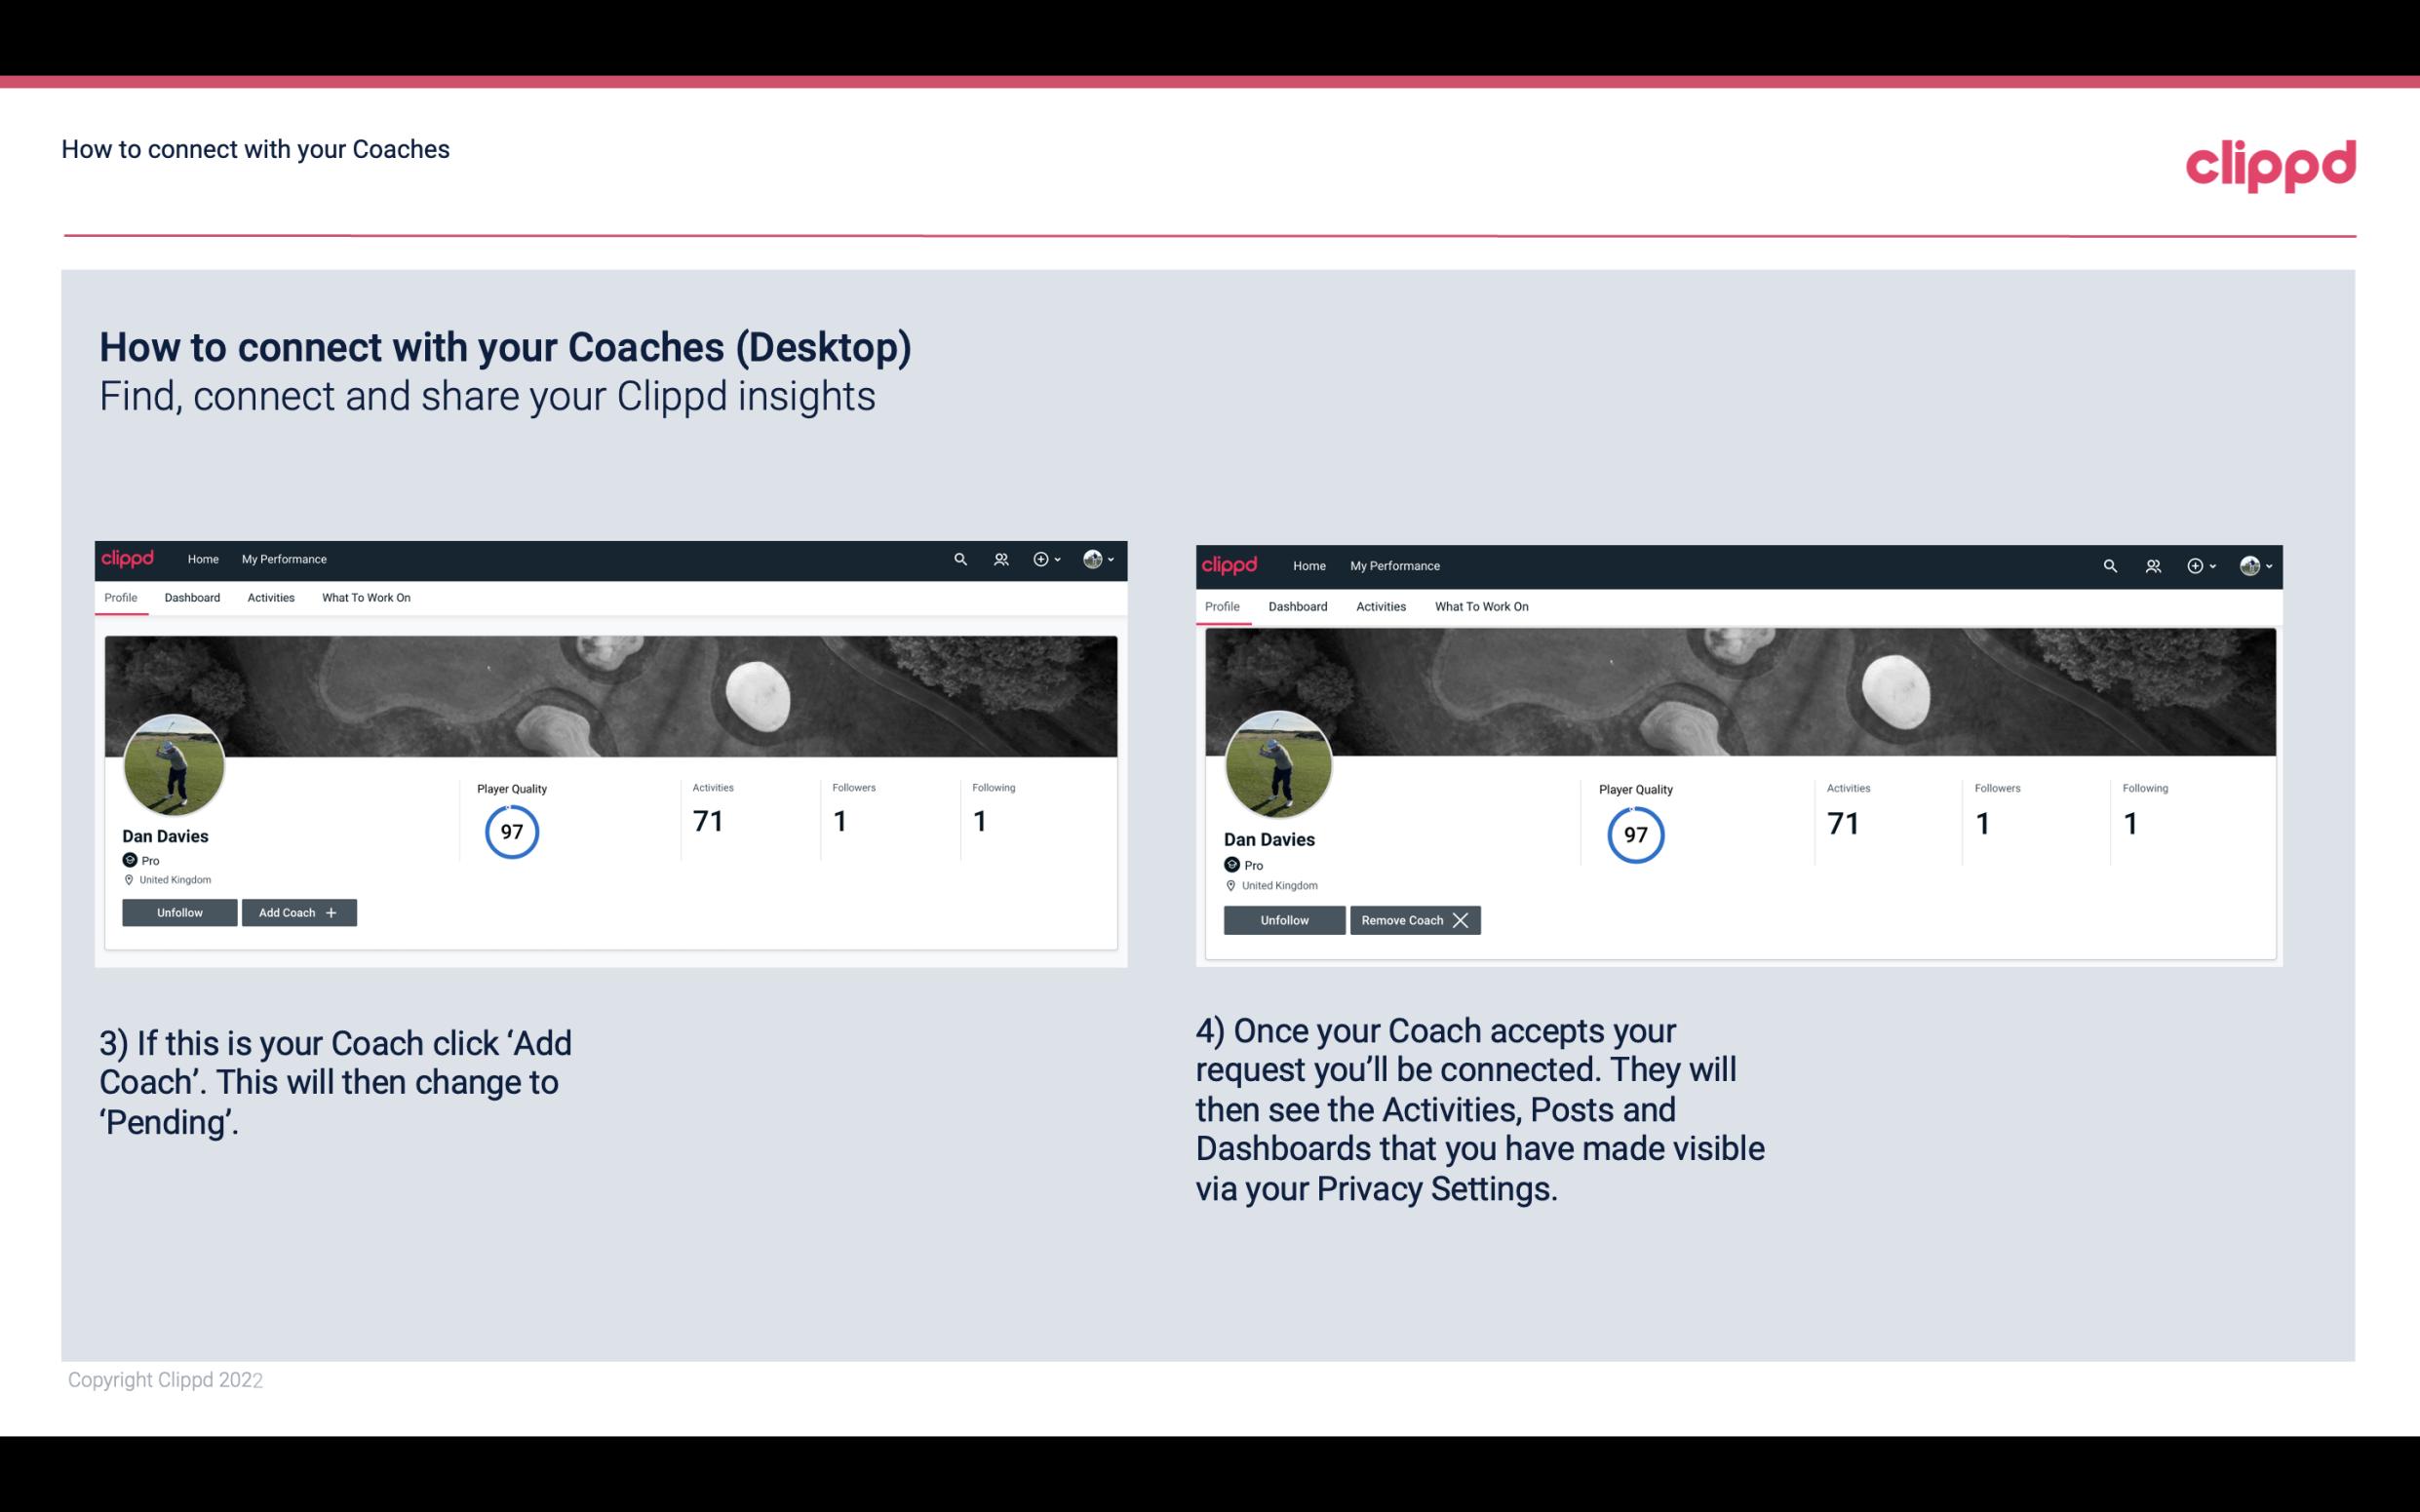Click the Clippd logo icon top-left

click(x=133, y=558)
